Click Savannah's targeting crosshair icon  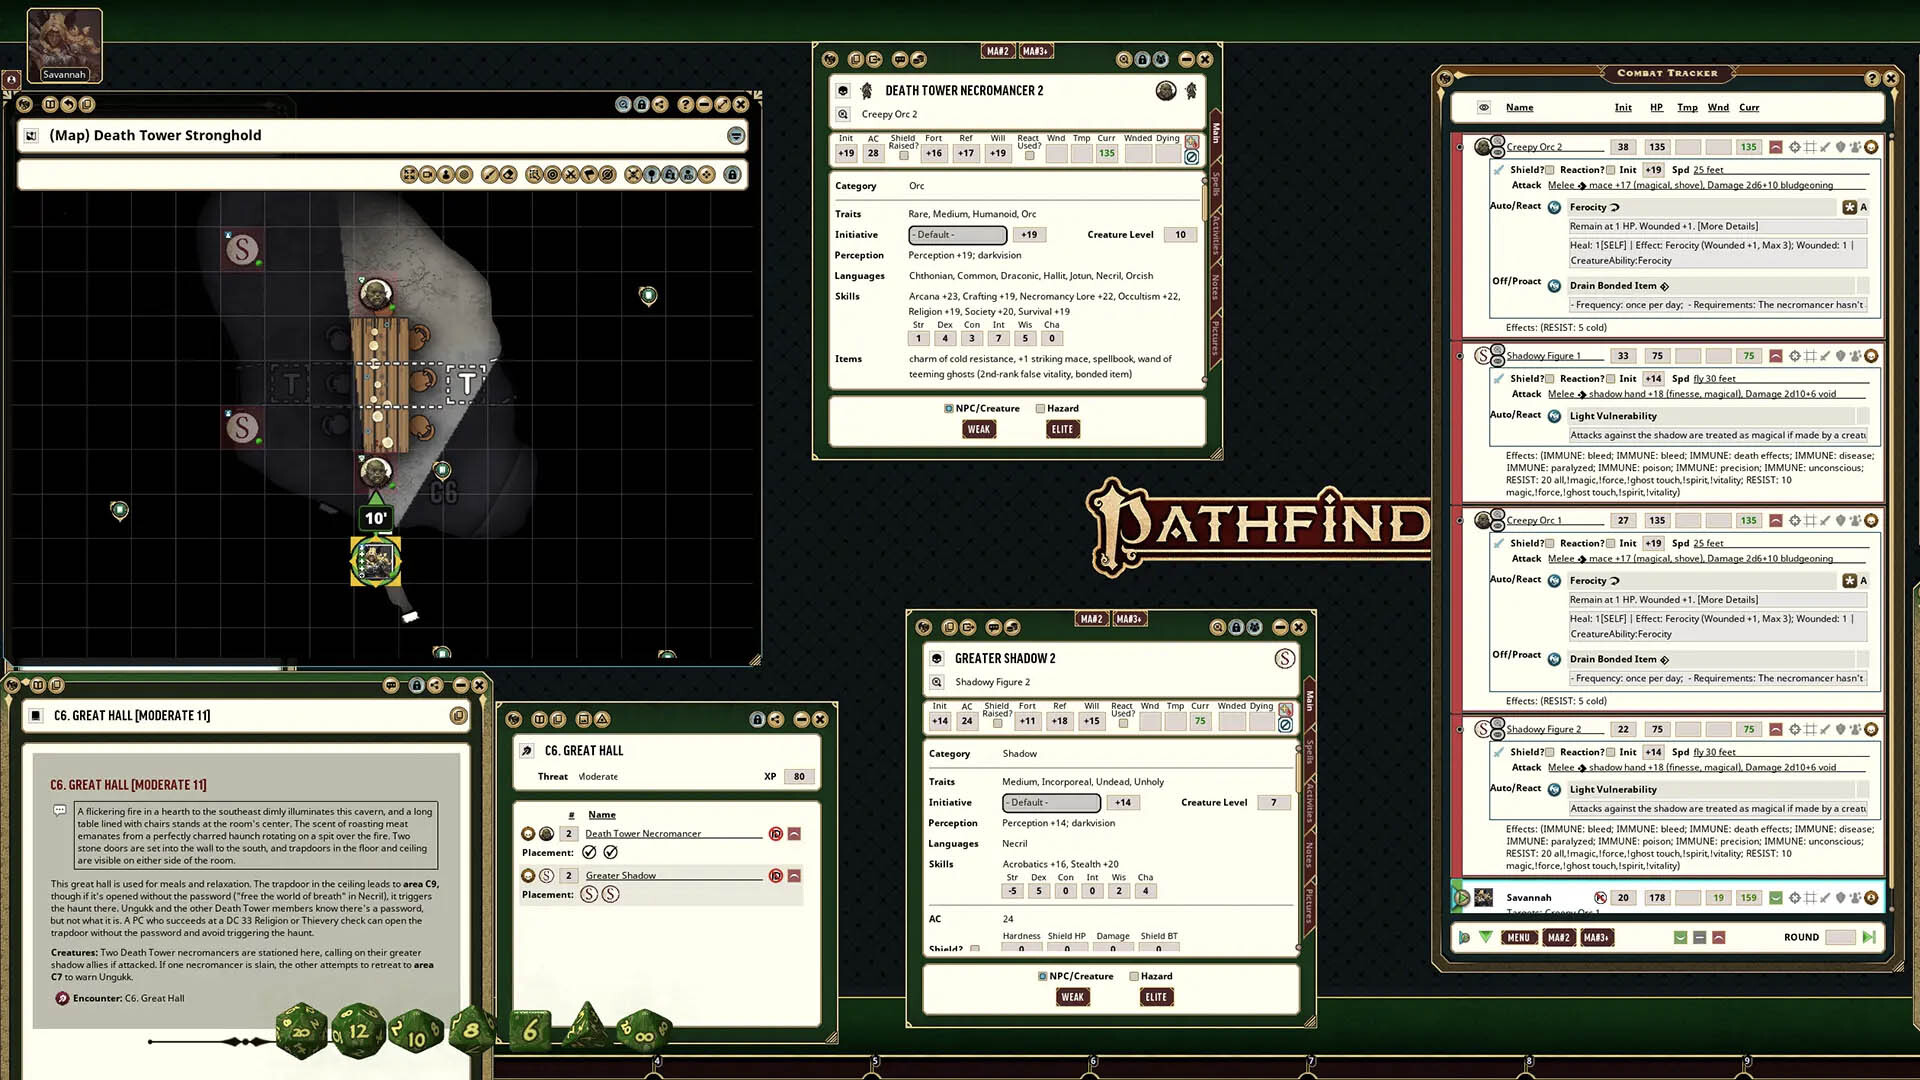(x=1795, y=897)
